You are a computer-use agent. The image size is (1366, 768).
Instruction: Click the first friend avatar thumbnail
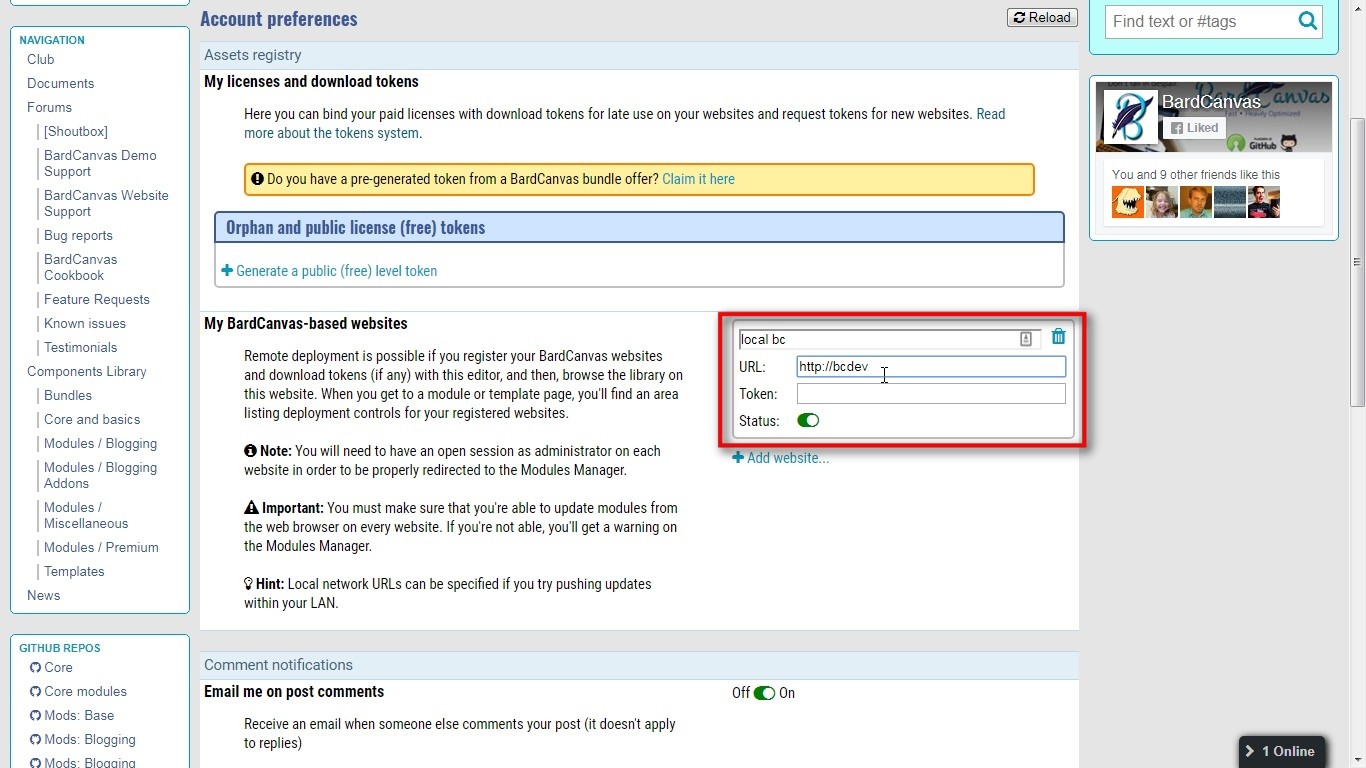[1128, 202]
